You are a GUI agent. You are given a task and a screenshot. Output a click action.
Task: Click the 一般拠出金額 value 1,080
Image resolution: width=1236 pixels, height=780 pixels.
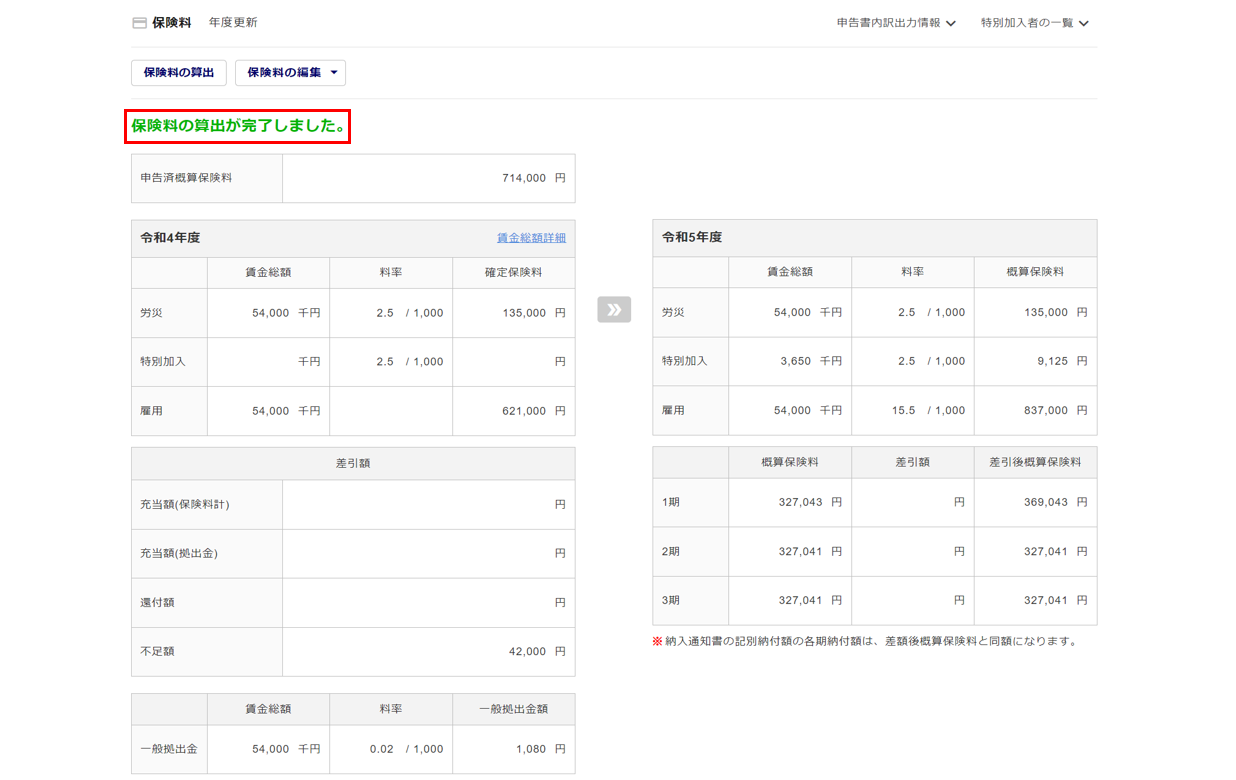pyautogui.click(x=513, y=749)
